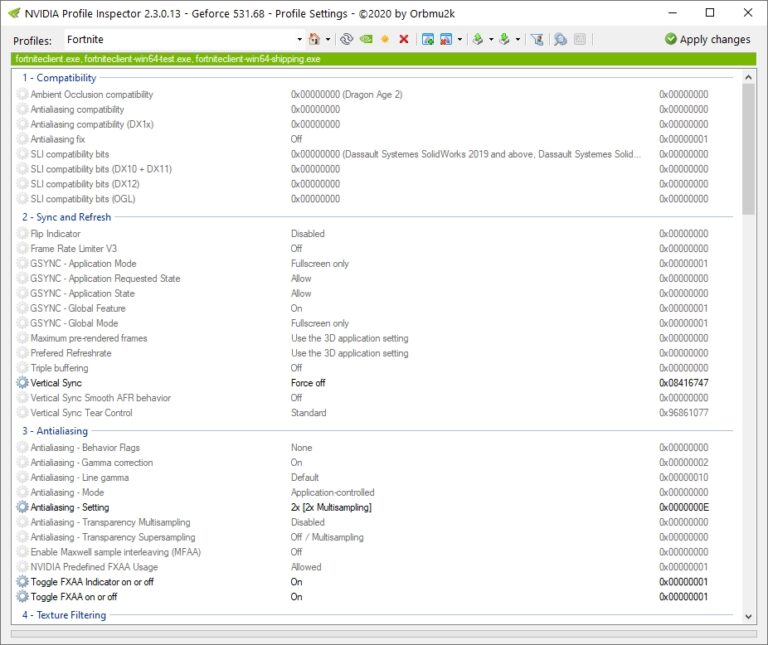Select the Enable Maxwell sample interleaving (MFAA) row
Screen dimensions: 768x645
375,552
